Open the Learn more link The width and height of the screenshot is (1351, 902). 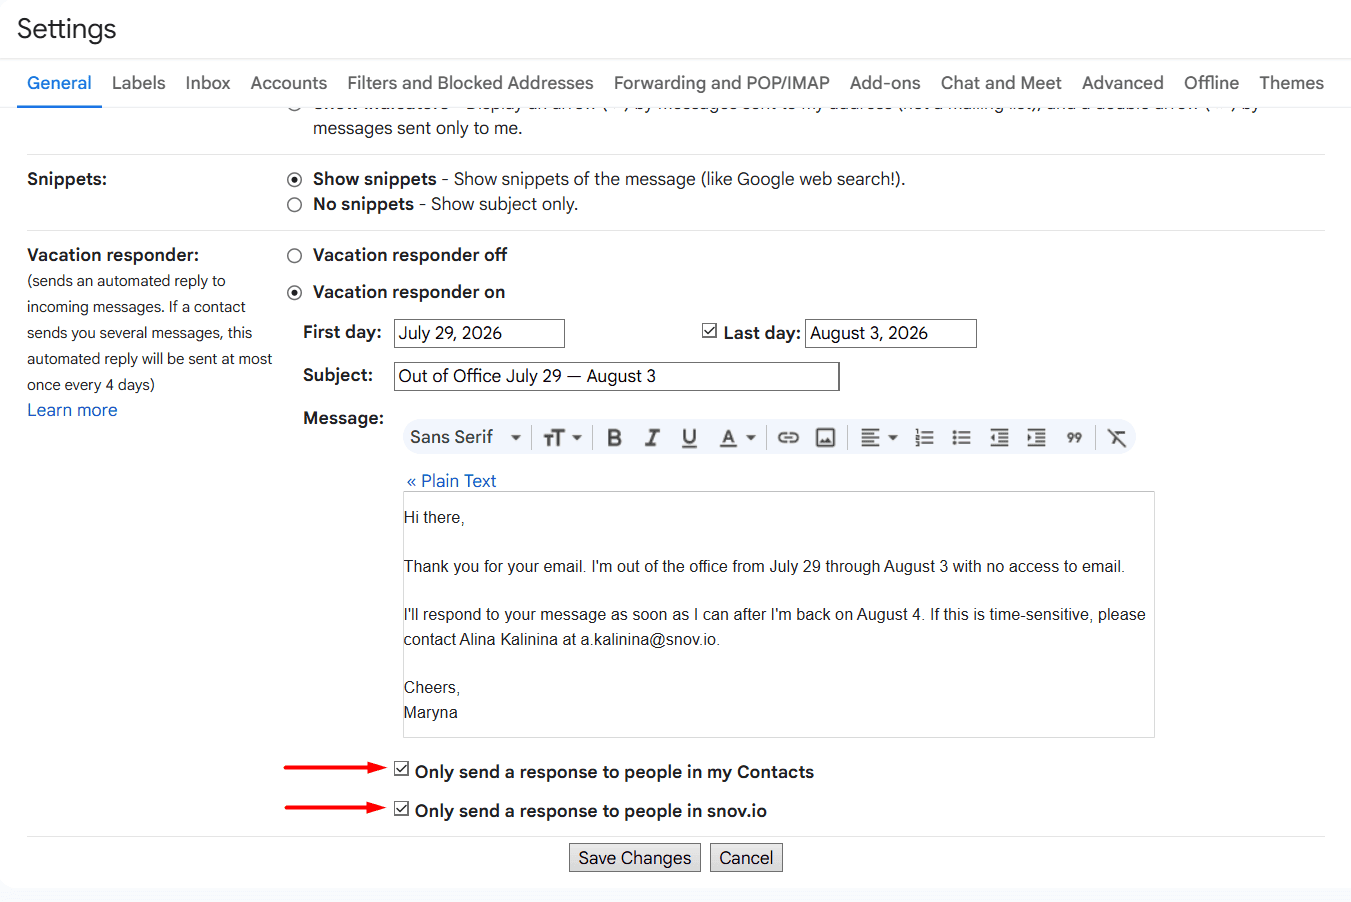click(72, 410)
